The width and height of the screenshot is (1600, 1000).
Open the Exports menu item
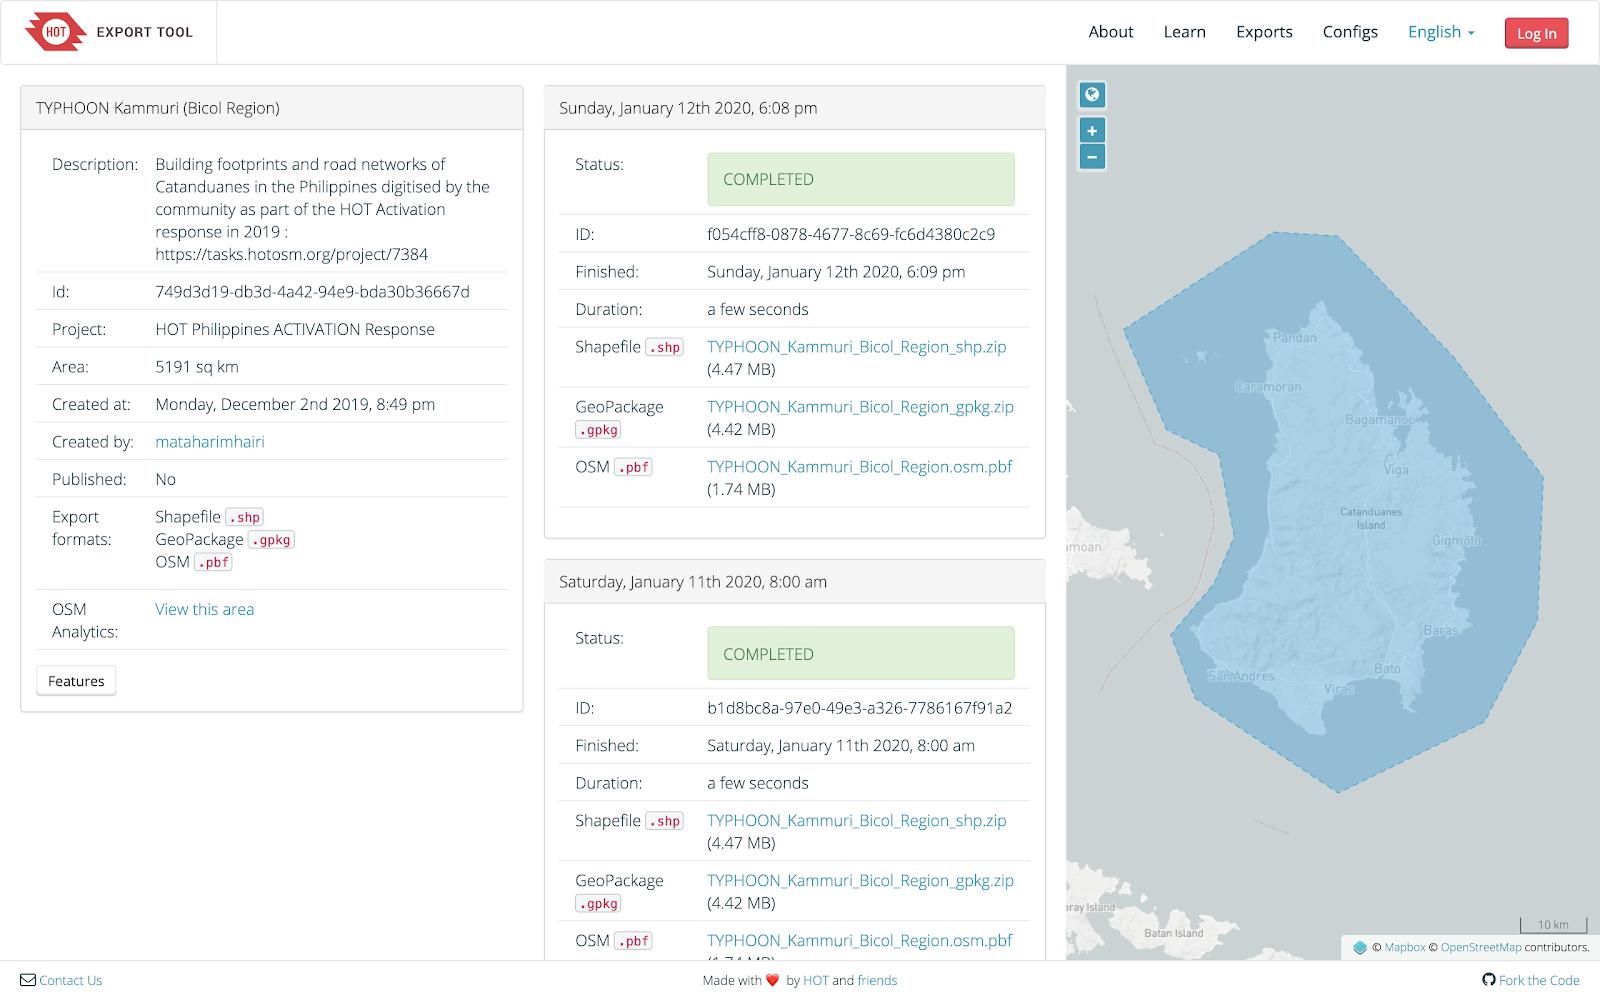click(x=1264, y=32)
